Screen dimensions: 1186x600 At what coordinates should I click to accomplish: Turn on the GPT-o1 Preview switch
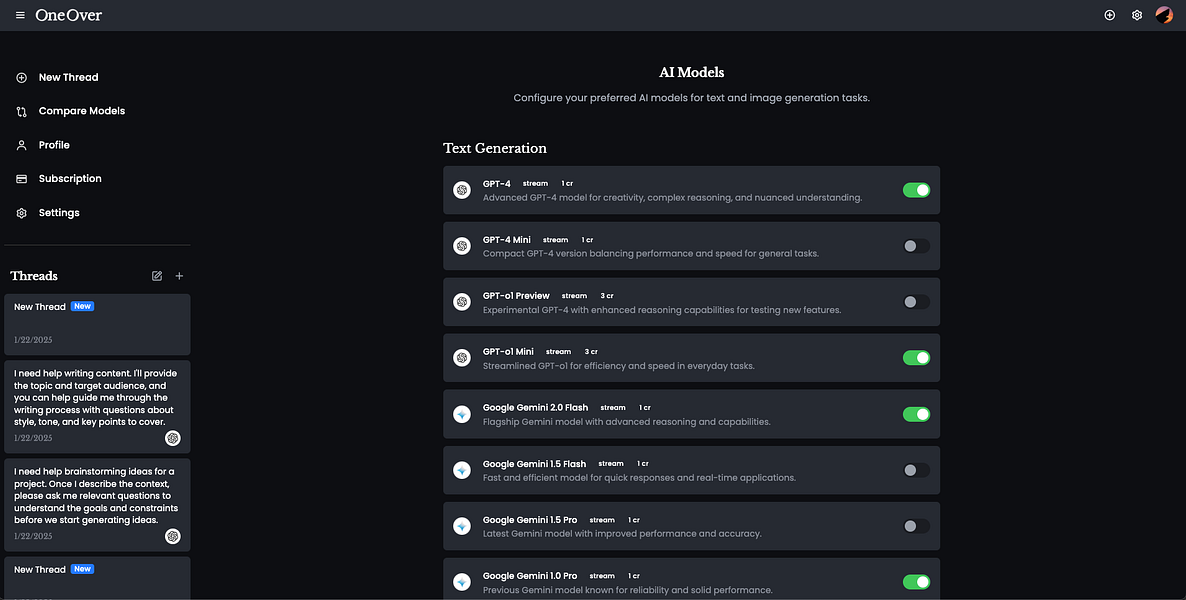pos(916,302)
